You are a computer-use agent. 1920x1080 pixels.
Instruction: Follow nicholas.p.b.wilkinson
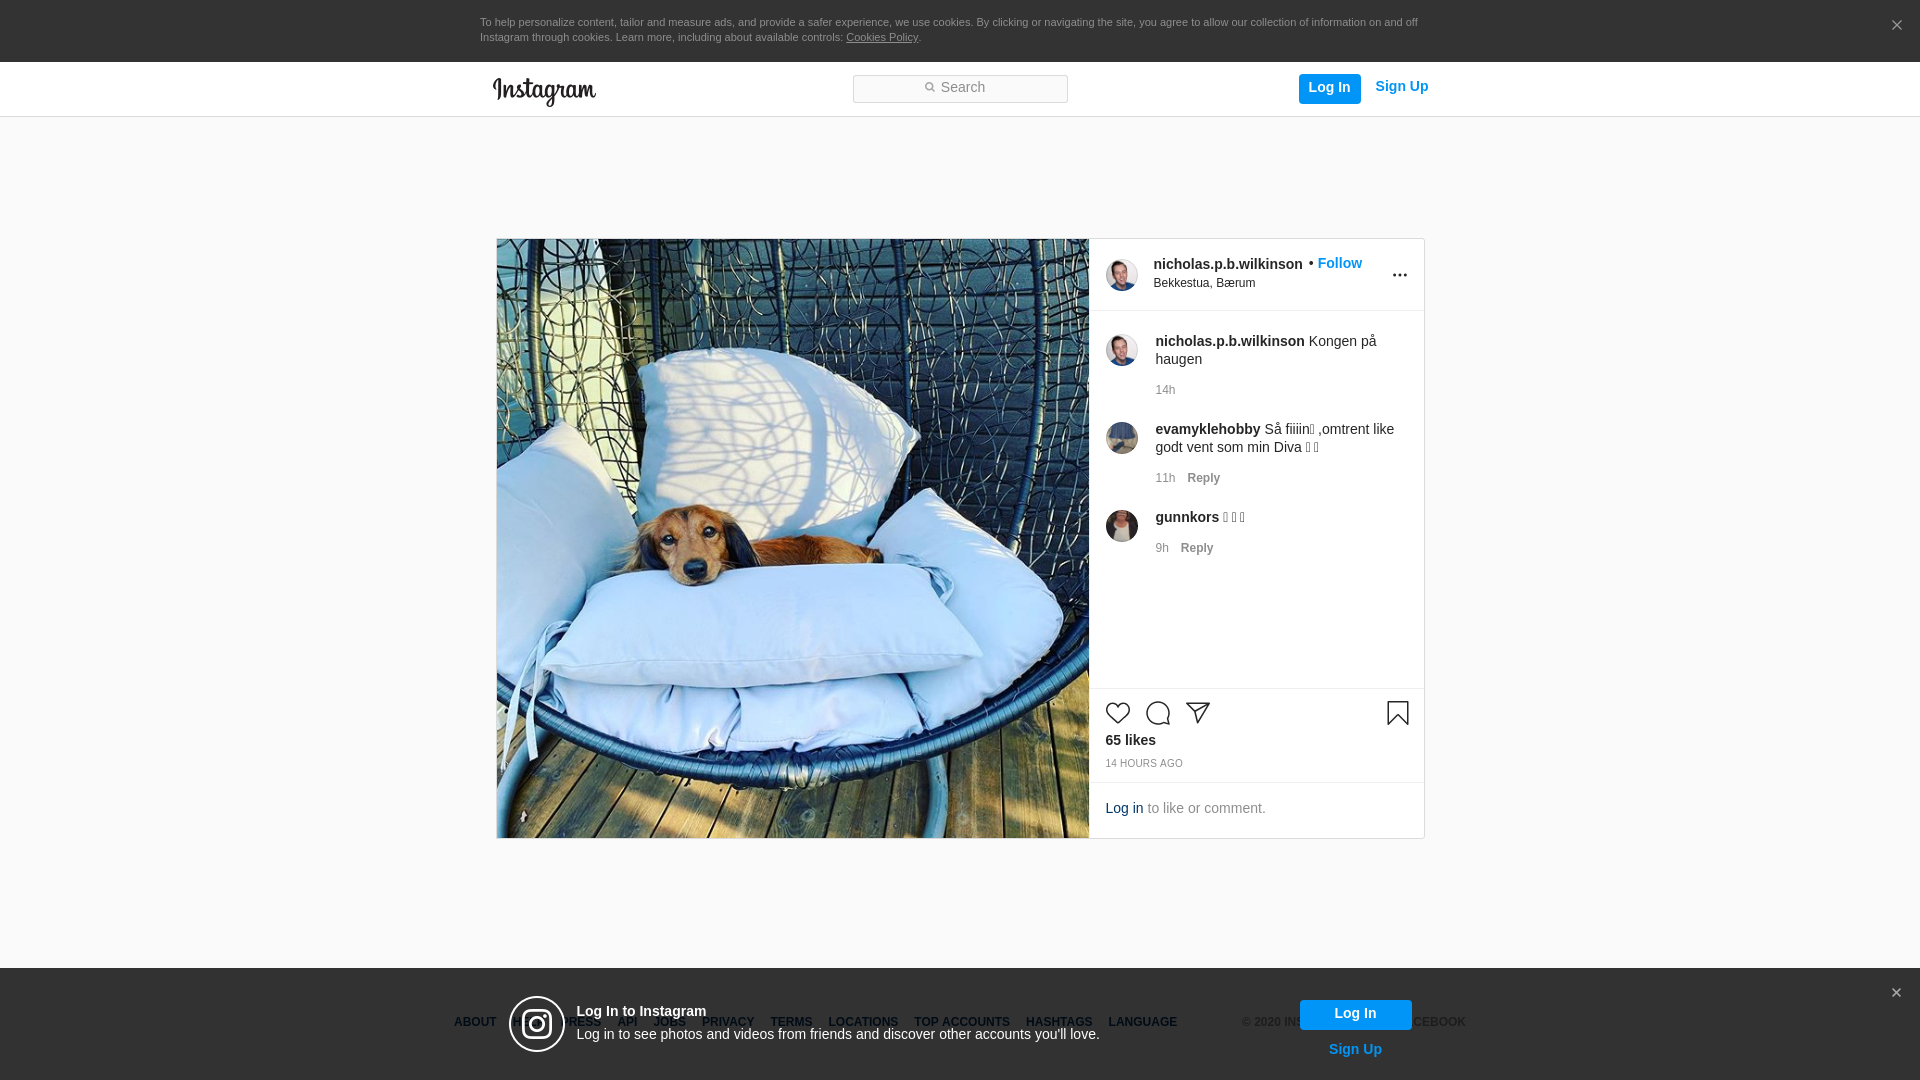(x=1339, y=263)
